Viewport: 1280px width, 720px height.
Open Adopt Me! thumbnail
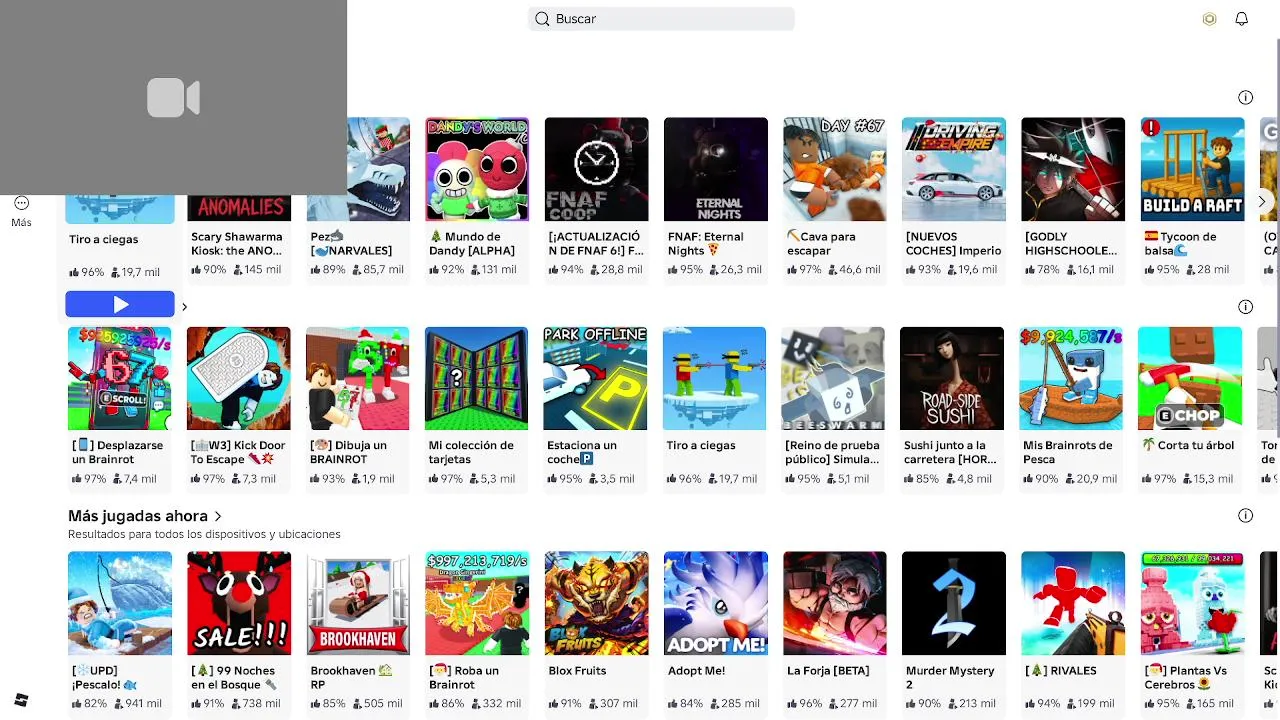point(716,603)
